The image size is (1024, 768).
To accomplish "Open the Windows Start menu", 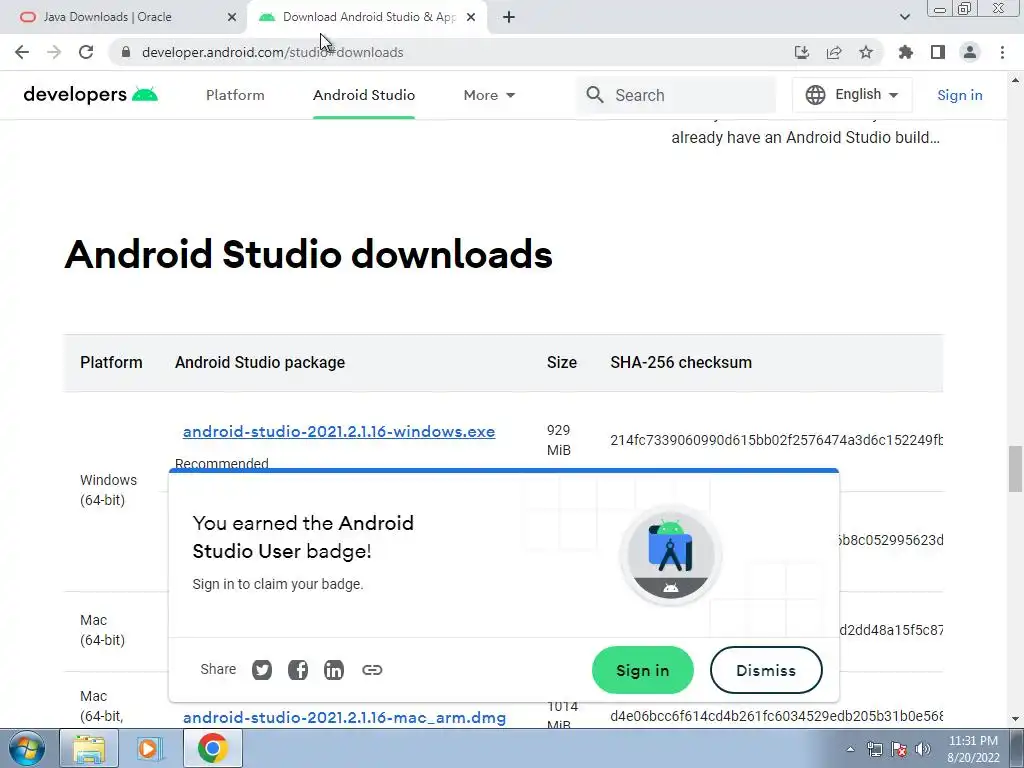I will pos(26,748).
